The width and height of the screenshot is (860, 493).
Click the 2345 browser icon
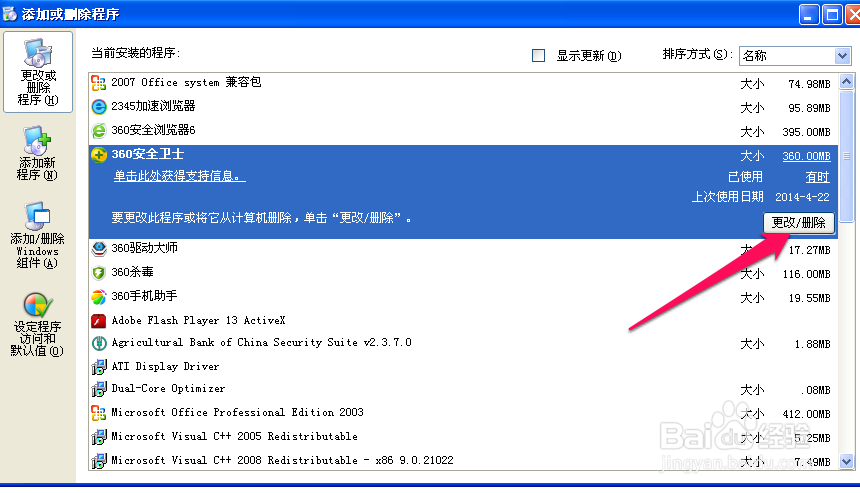coord(99,107)
